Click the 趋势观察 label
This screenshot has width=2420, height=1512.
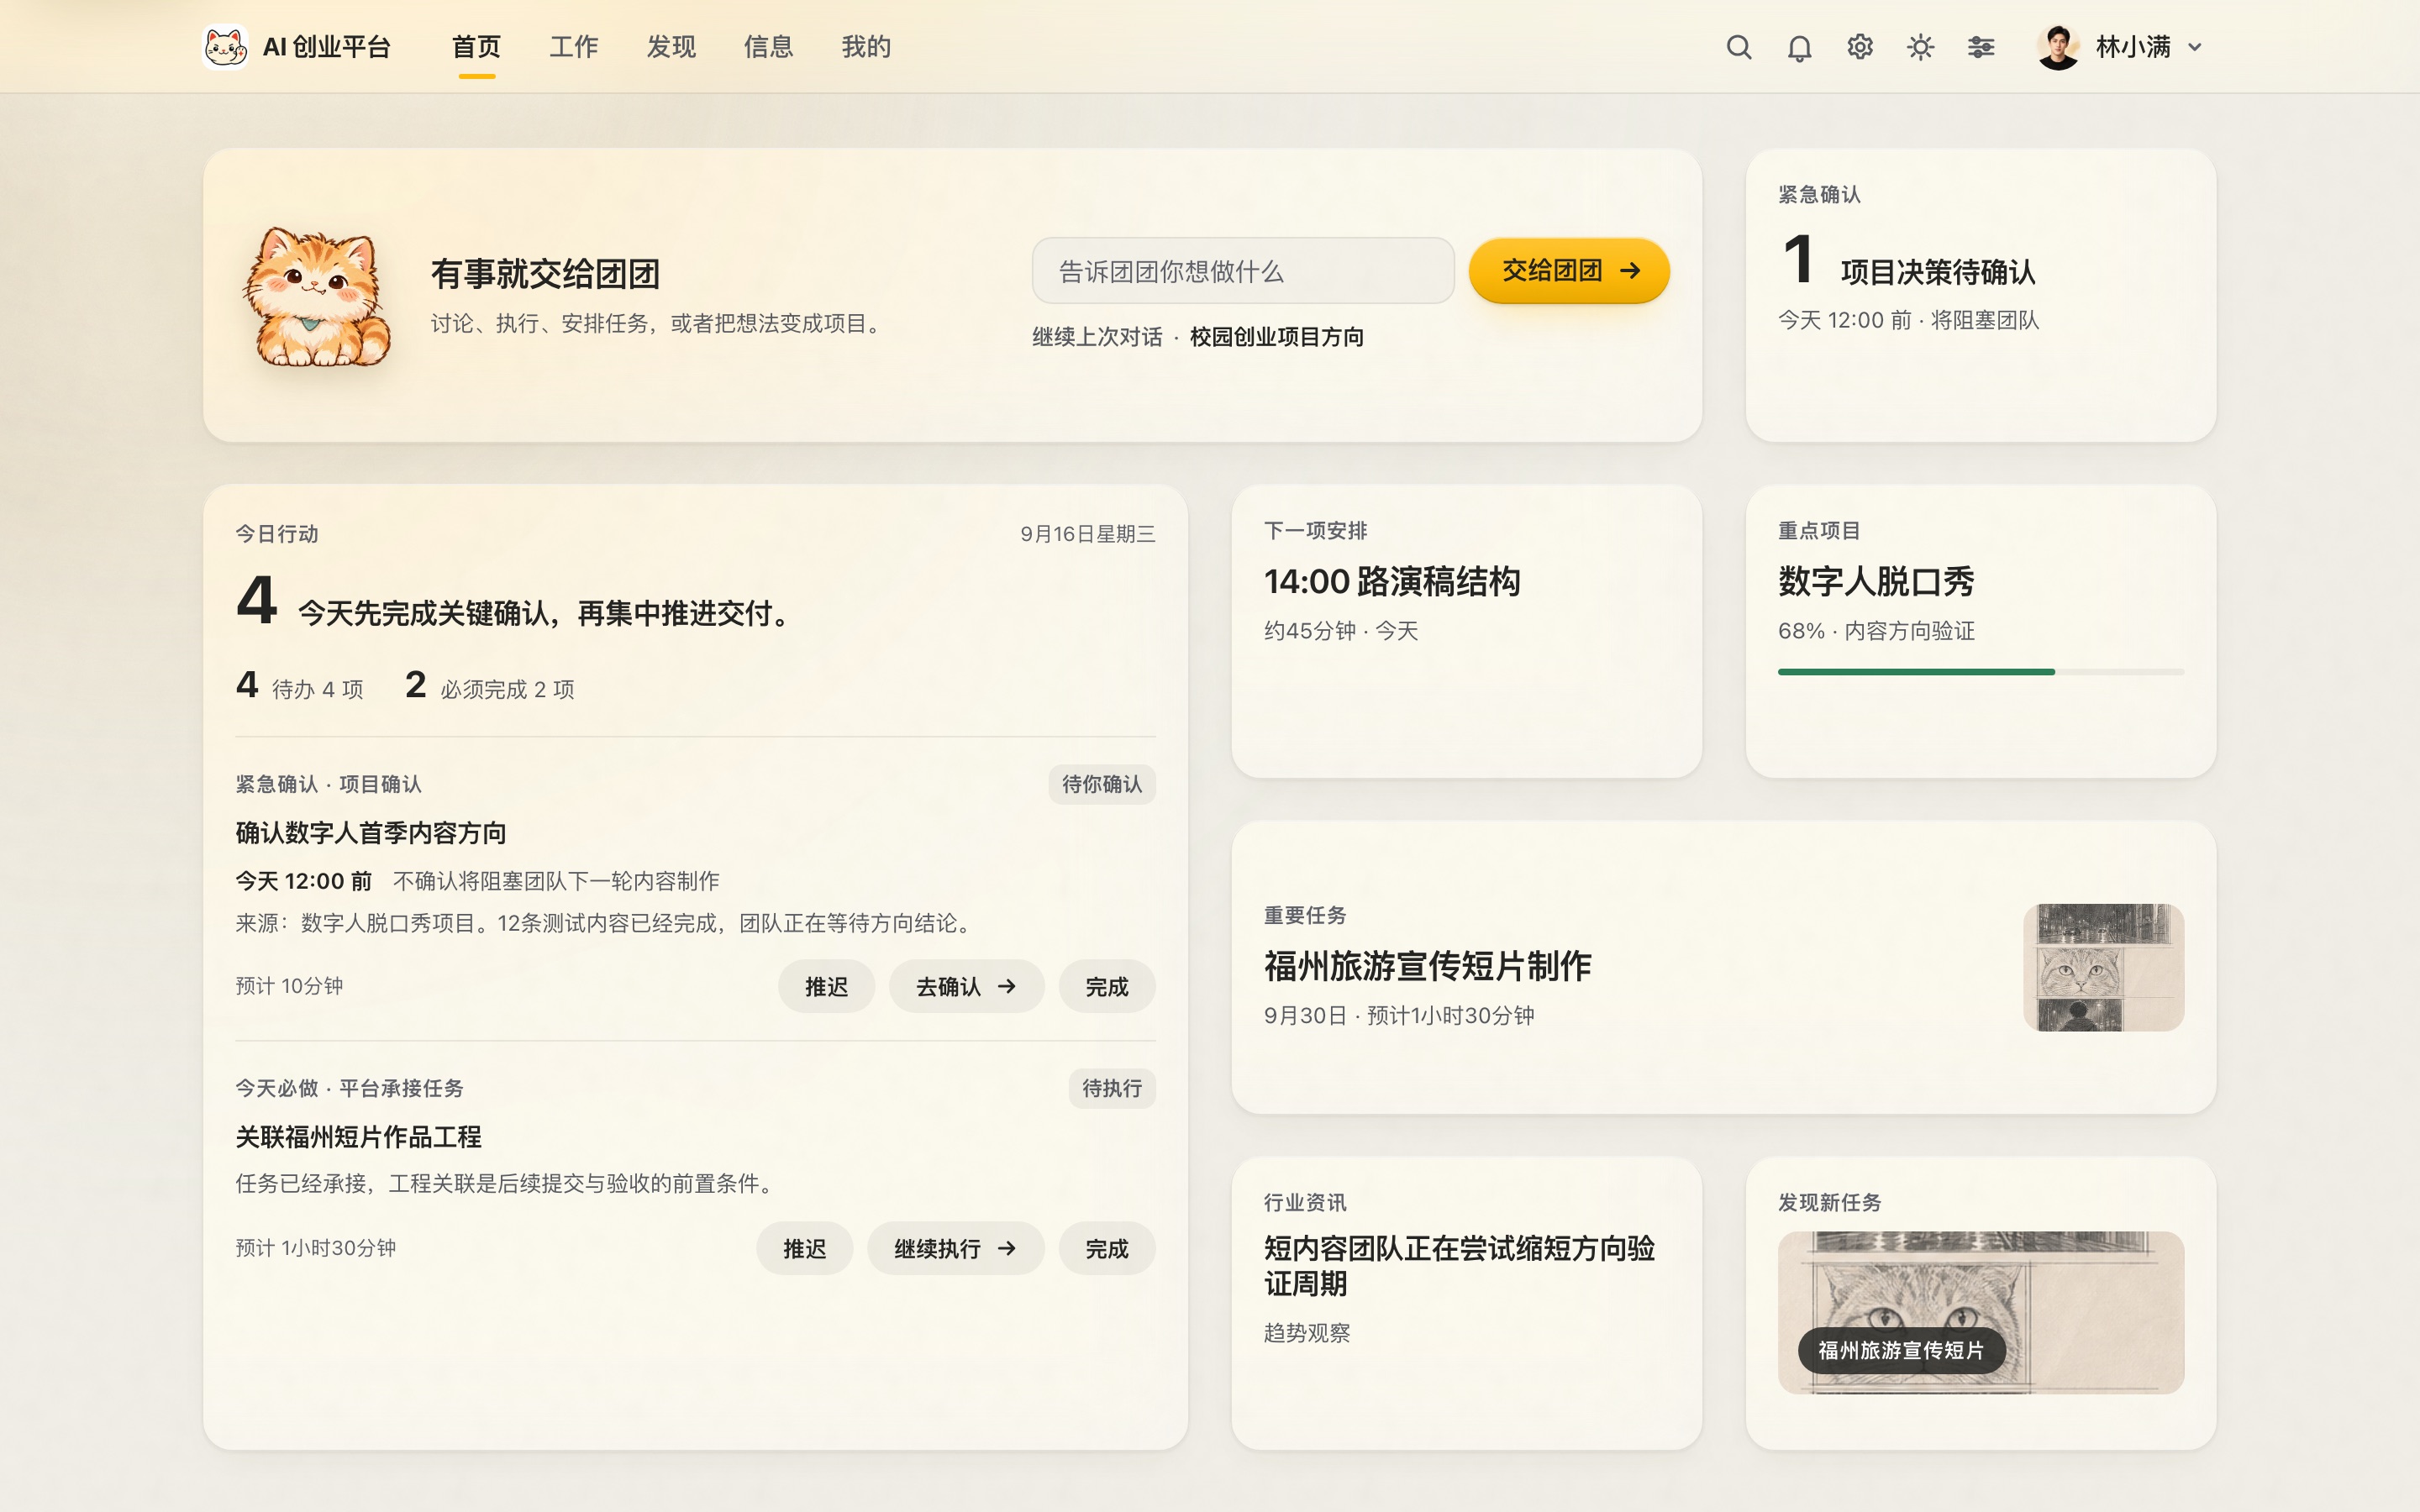[1307, 1333]
